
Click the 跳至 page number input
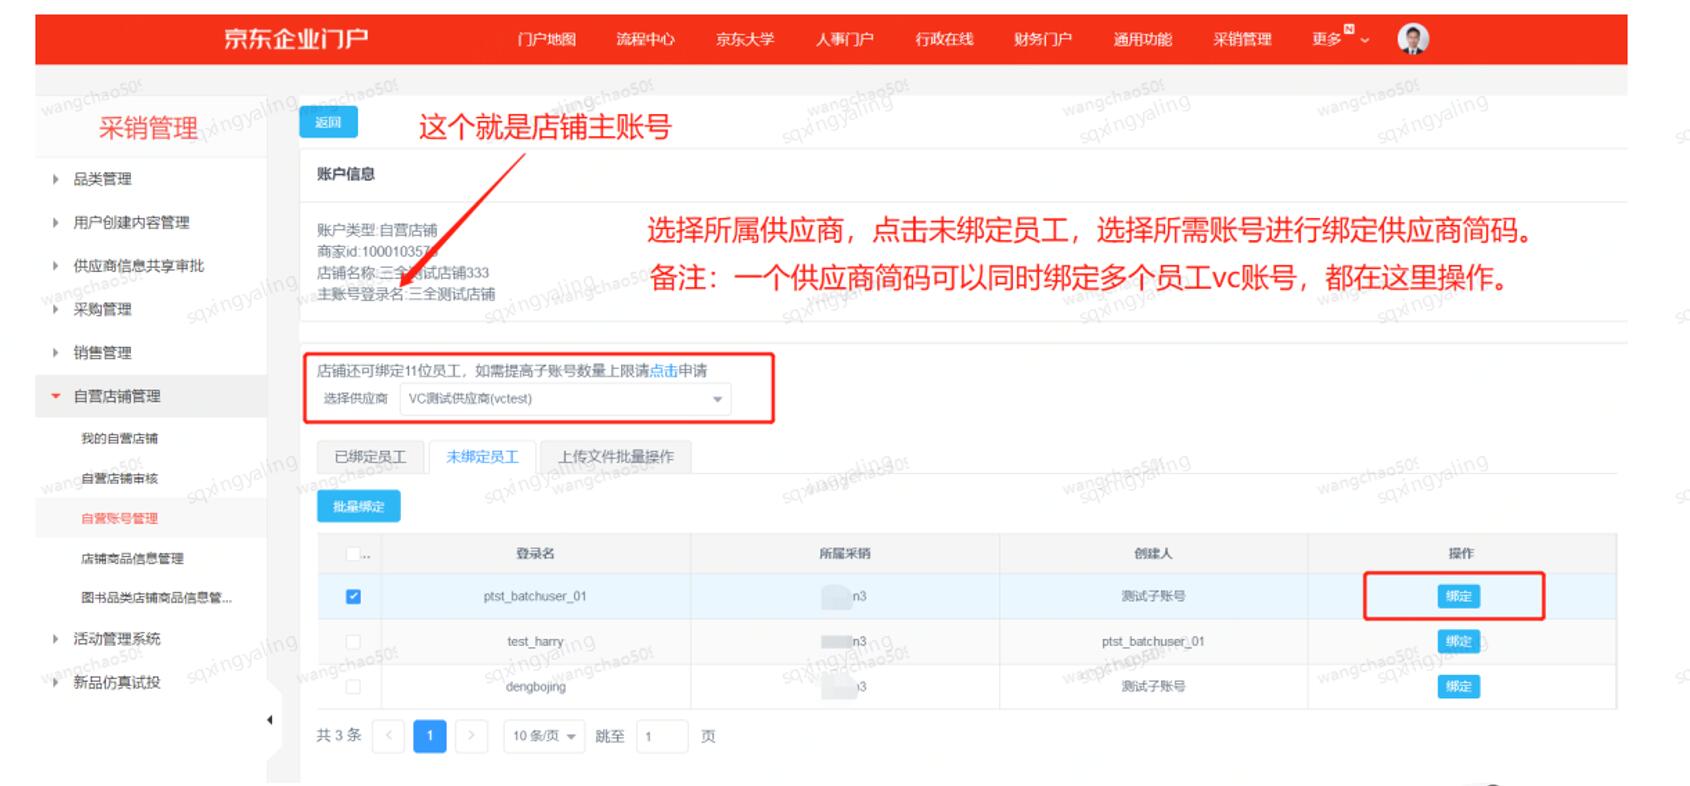click(x=661, y=736)
